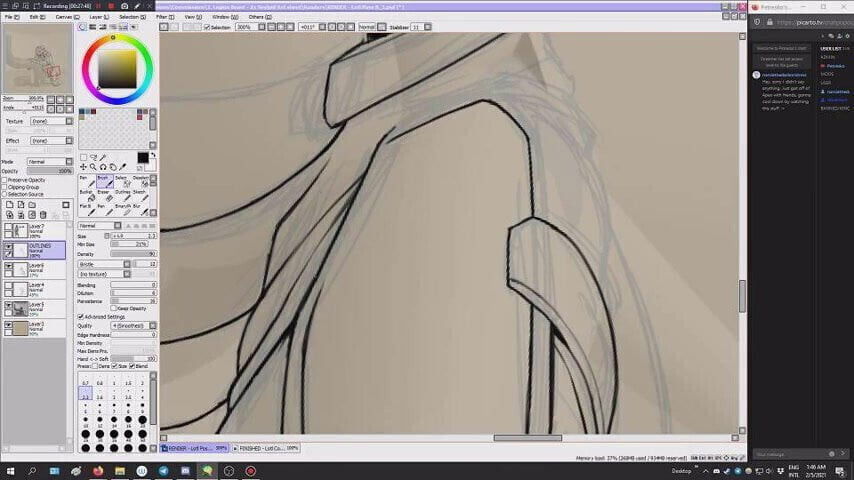The image size is (854, 480).
Task: Open Telegram from the taskbar
Action: (x=163, y=471)
